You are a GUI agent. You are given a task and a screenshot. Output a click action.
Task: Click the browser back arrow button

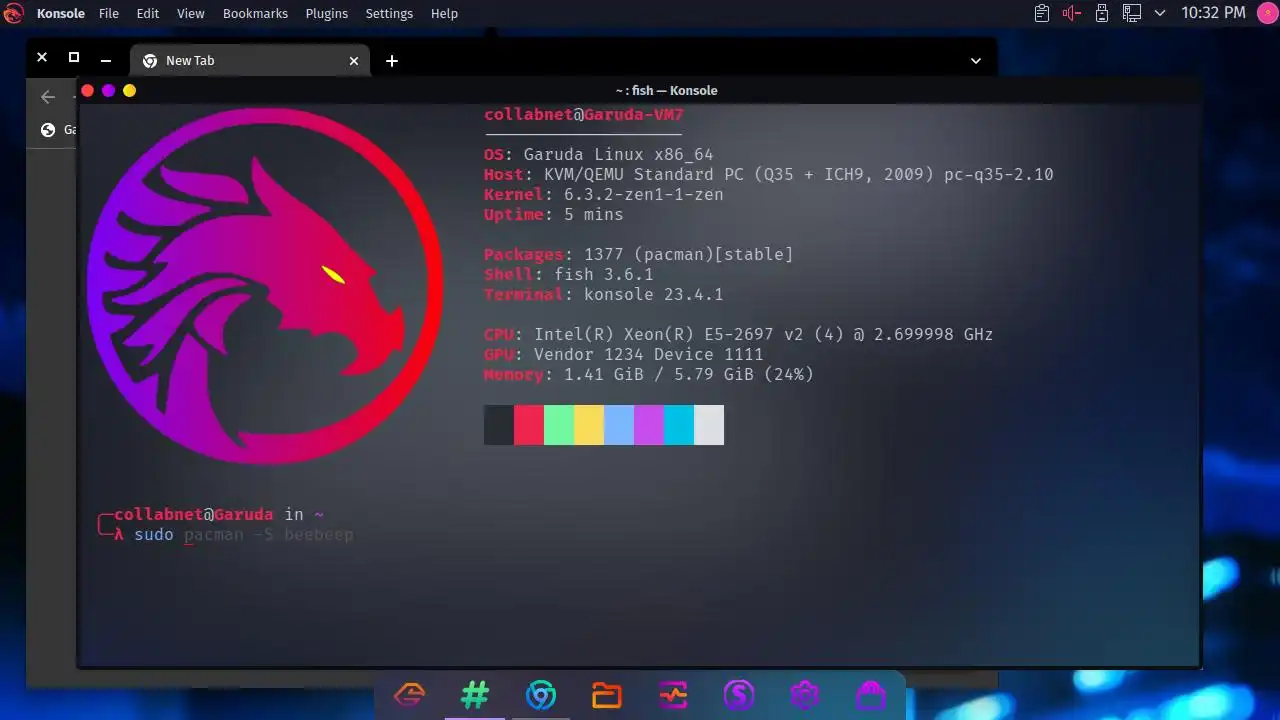click(48, 97)
